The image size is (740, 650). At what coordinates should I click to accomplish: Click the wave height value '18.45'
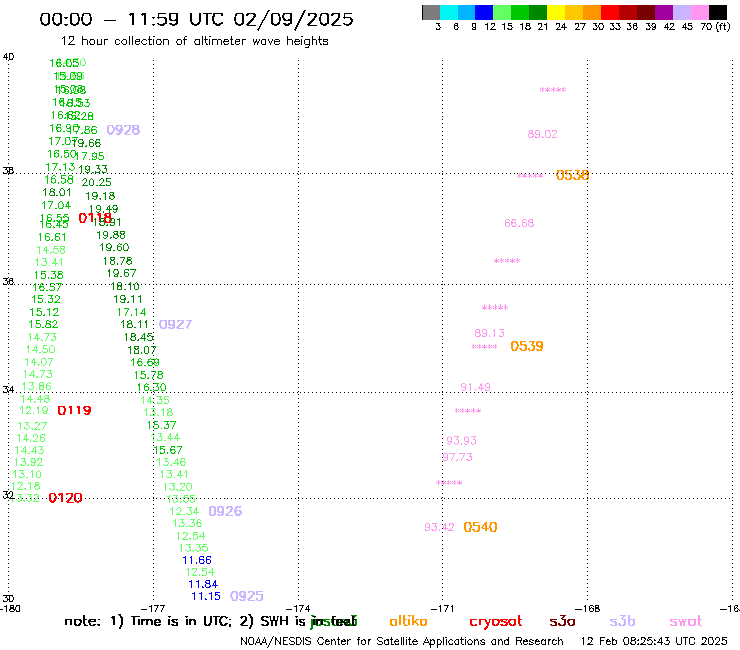[x=138, y=337]
